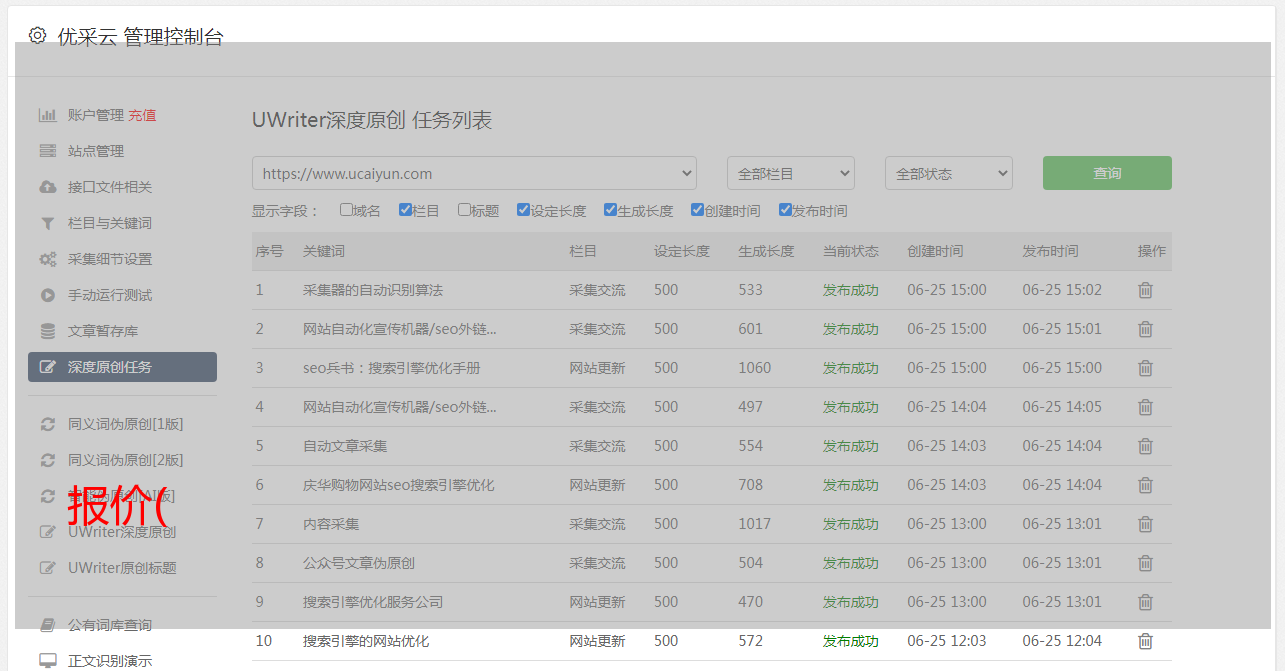This screenshot has width=1285, height=671.
Task: Click the red 充值 link
Action: click(x=142, y=115)
